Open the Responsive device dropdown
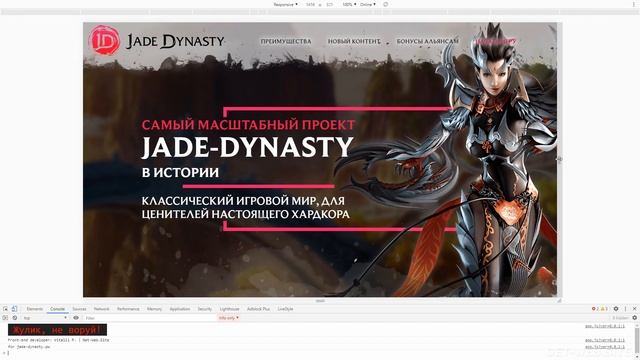 pos(285,4)
